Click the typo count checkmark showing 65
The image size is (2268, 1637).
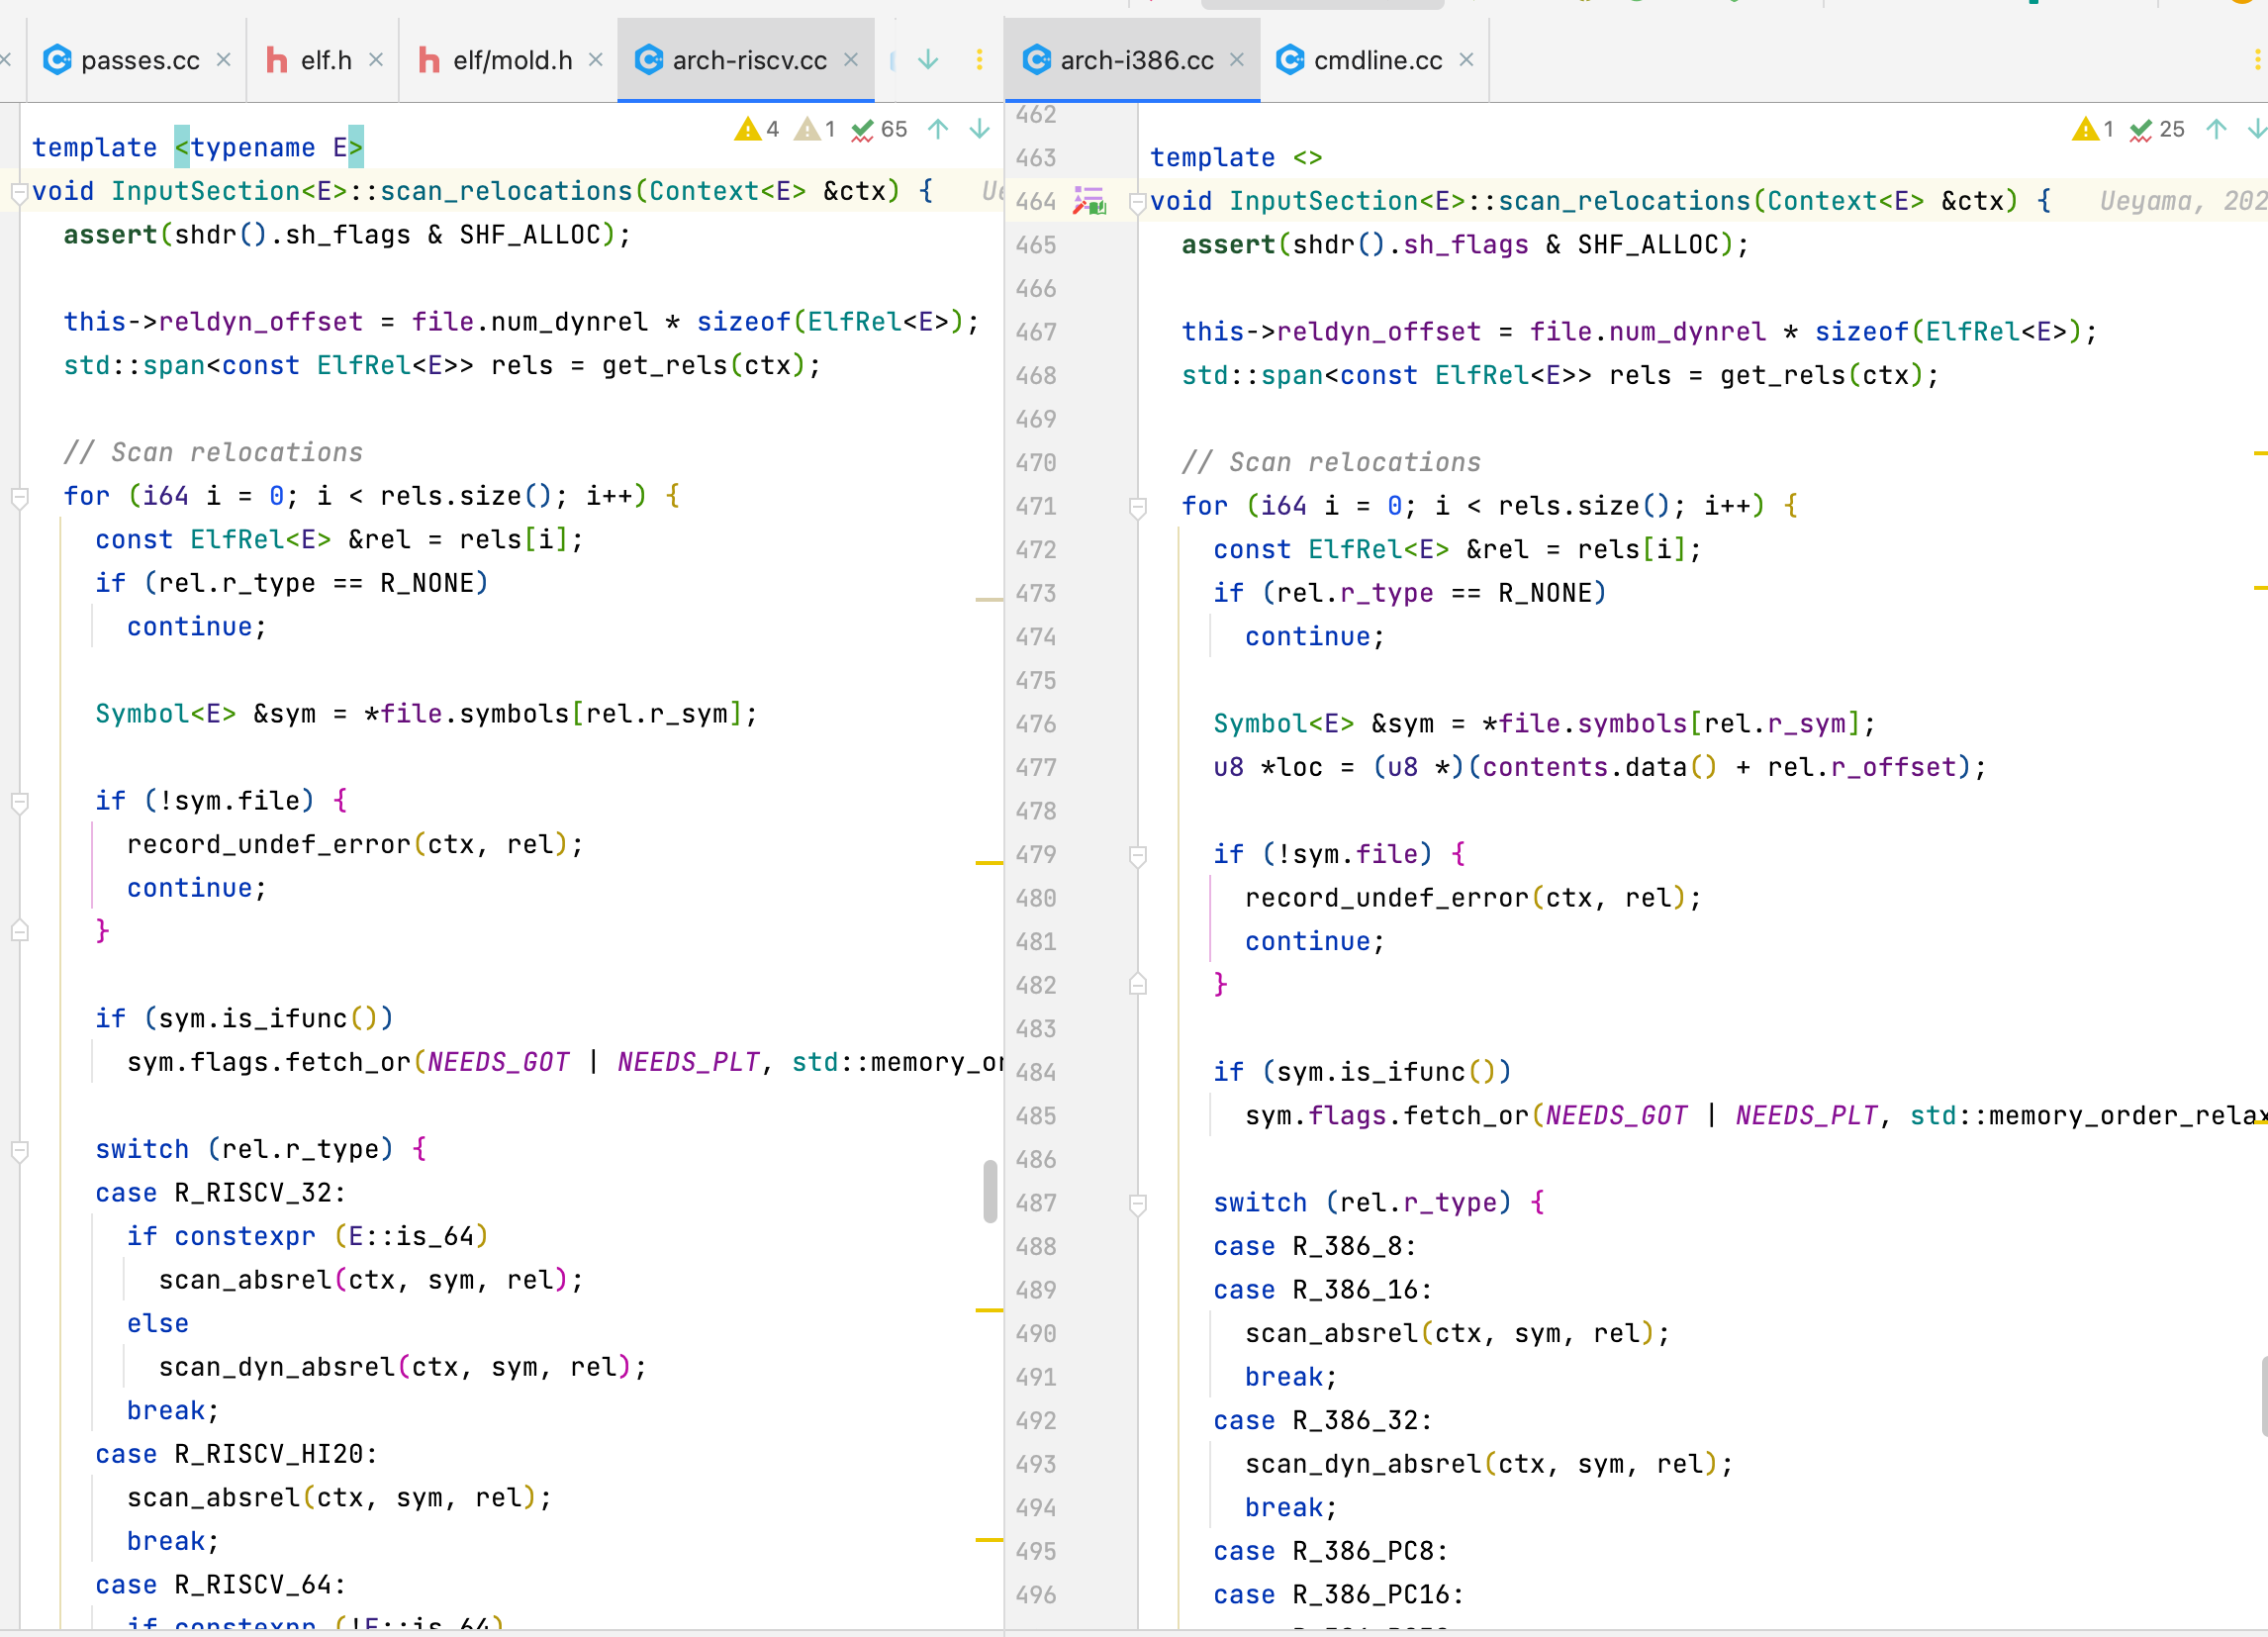pos(879,129)
